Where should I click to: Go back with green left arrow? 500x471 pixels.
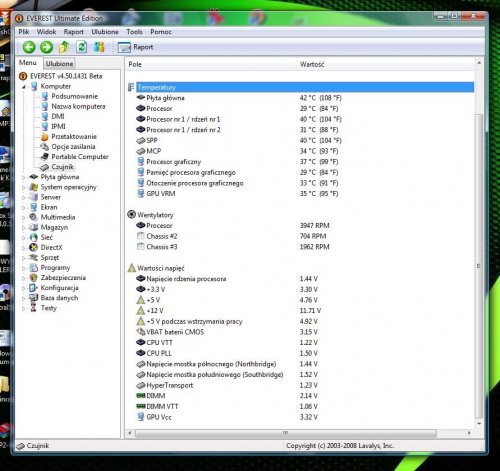click(x=29, y=47)
